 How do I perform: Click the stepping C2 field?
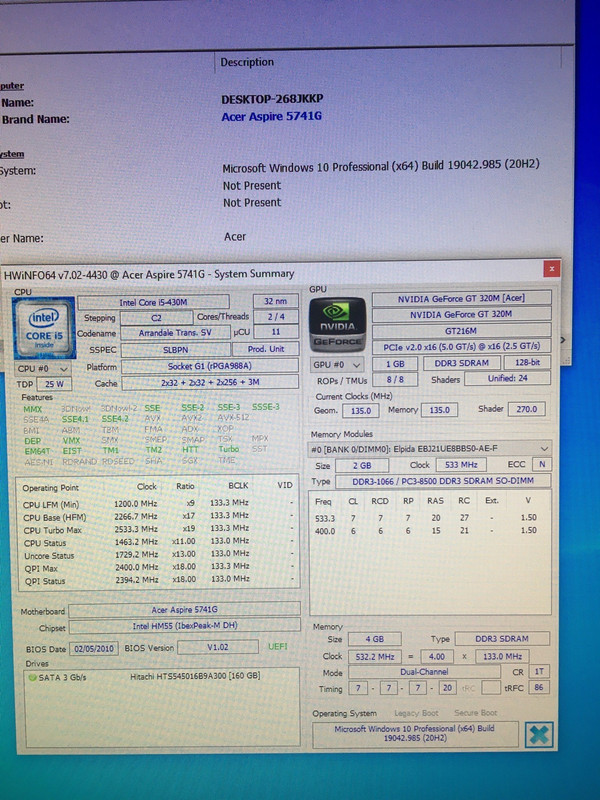pyautogui.click(x=157, y=317)
